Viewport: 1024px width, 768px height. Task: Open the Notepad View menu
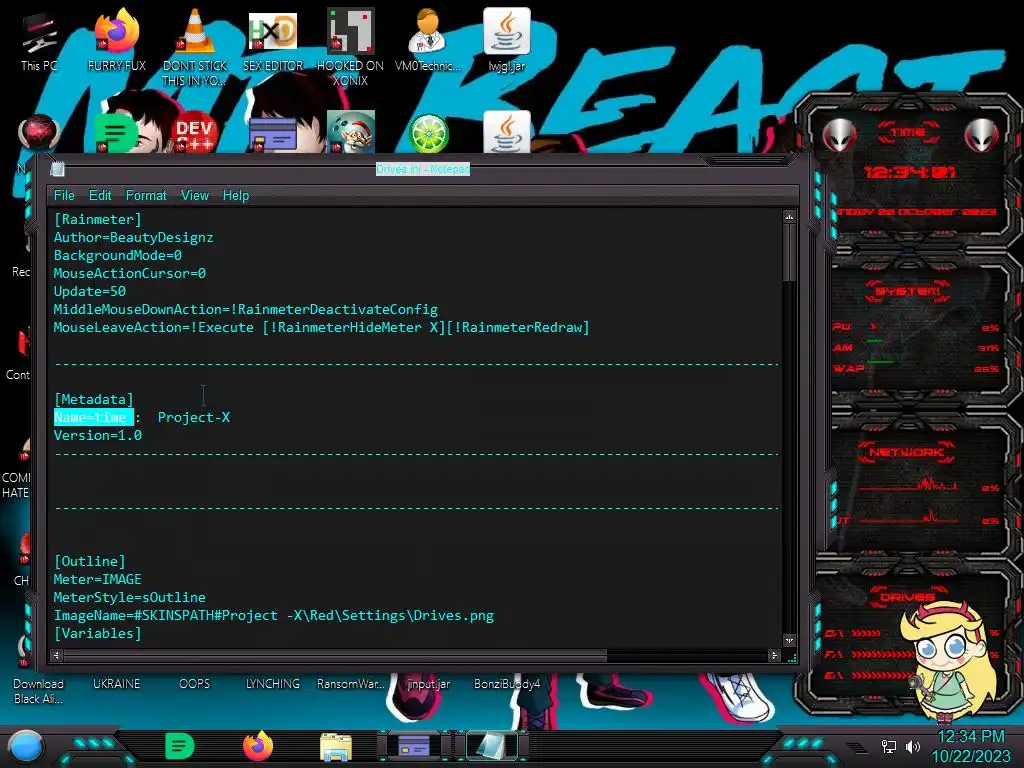195,195
